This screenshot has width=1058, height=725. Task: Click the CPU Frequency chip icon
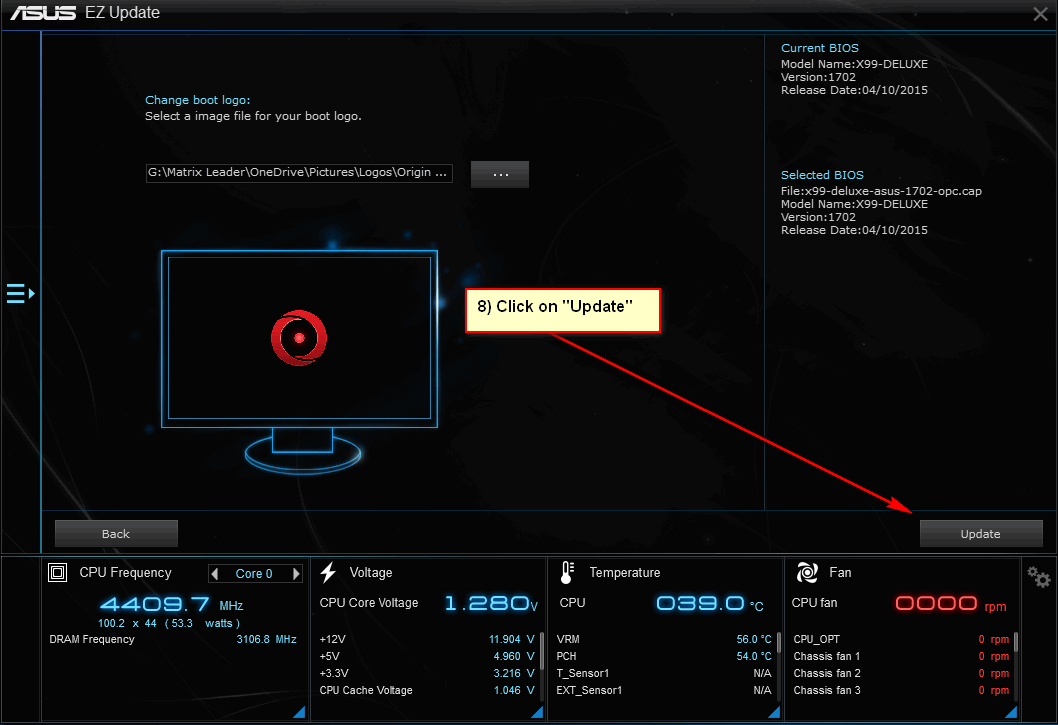click(57, 573)
